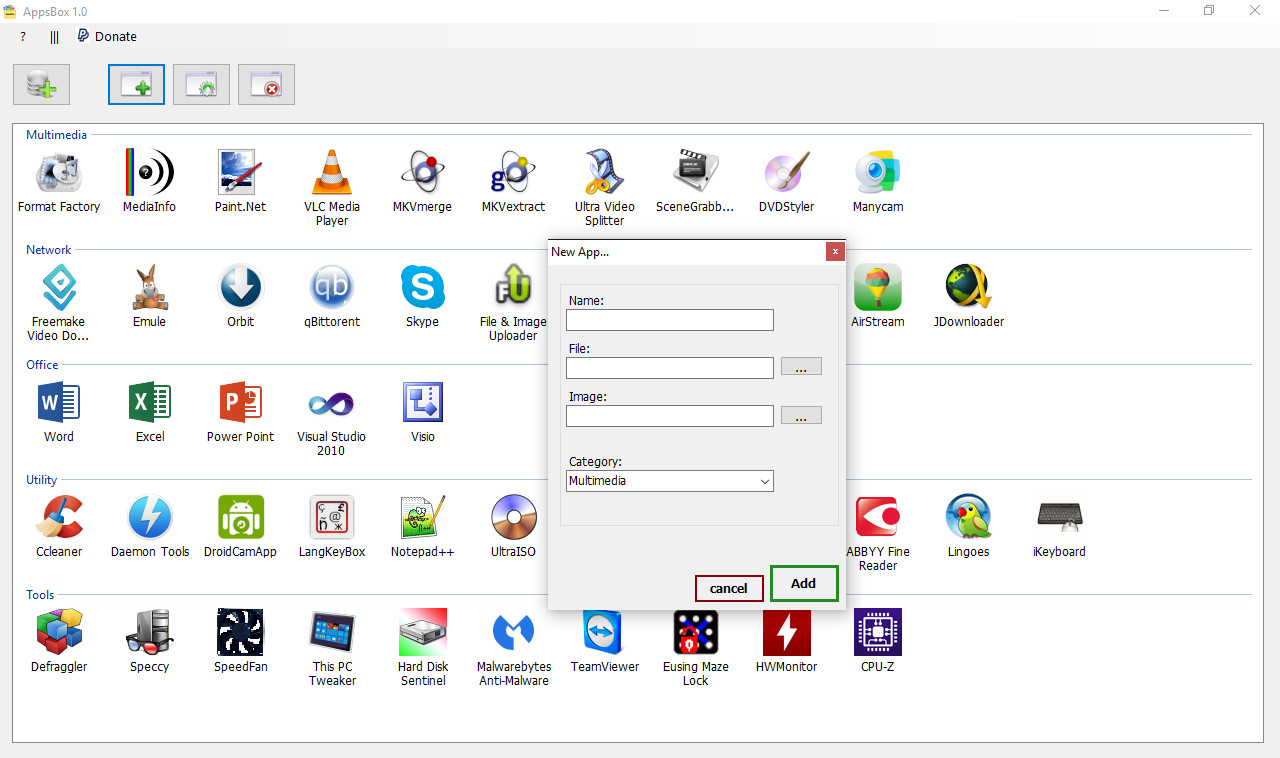The height and width of the screenshot is (758, 1280).
Task: Open VLC Media Player icon
Action: coord(332,173)
